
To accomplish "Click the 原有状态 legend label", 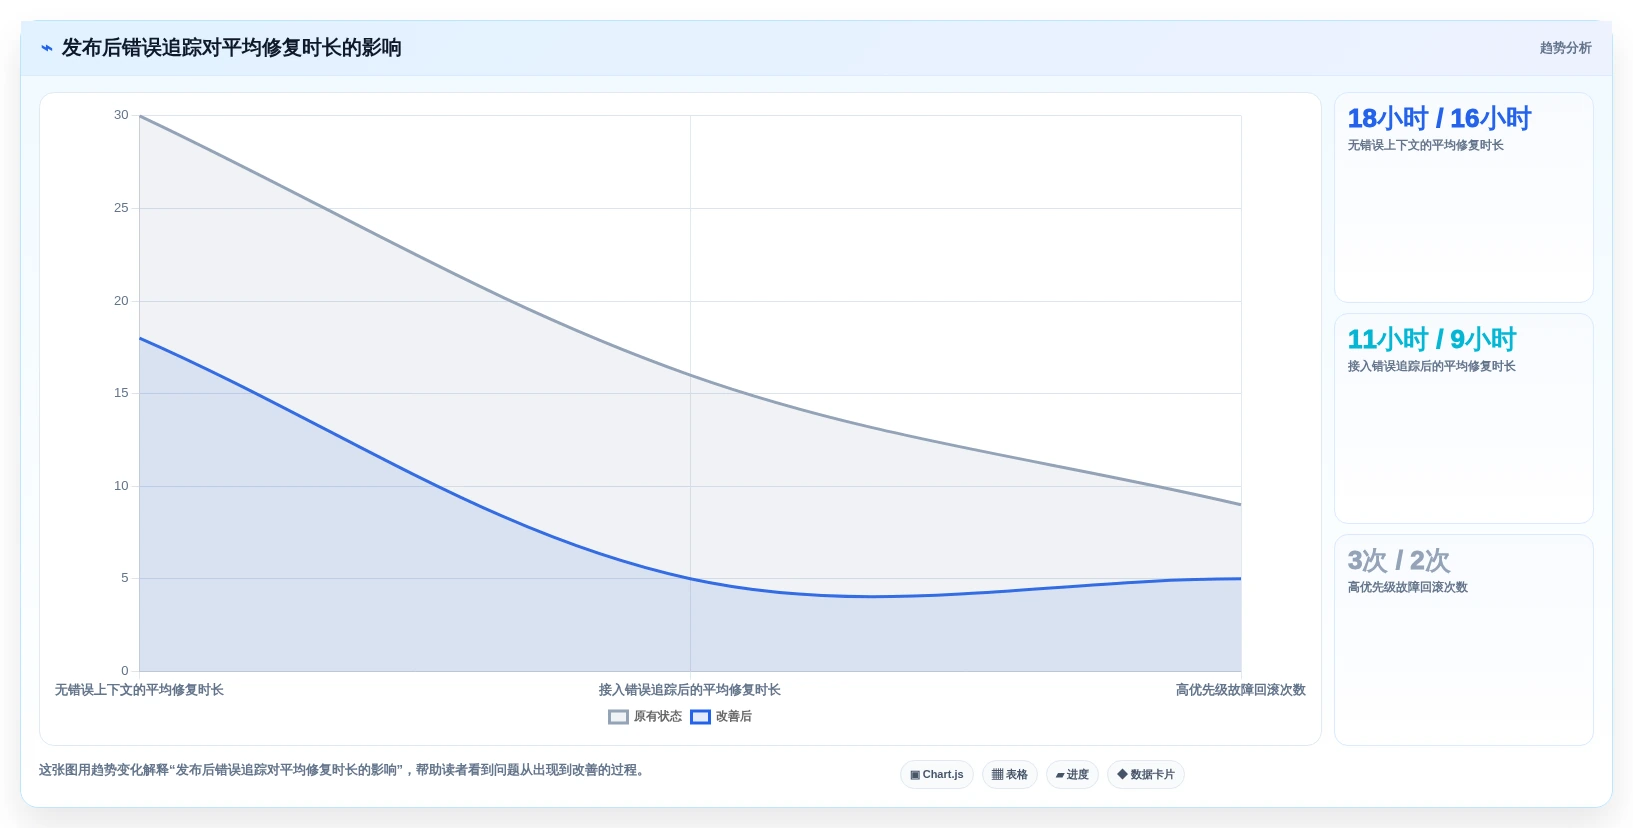I will click(x=657, y=717).
